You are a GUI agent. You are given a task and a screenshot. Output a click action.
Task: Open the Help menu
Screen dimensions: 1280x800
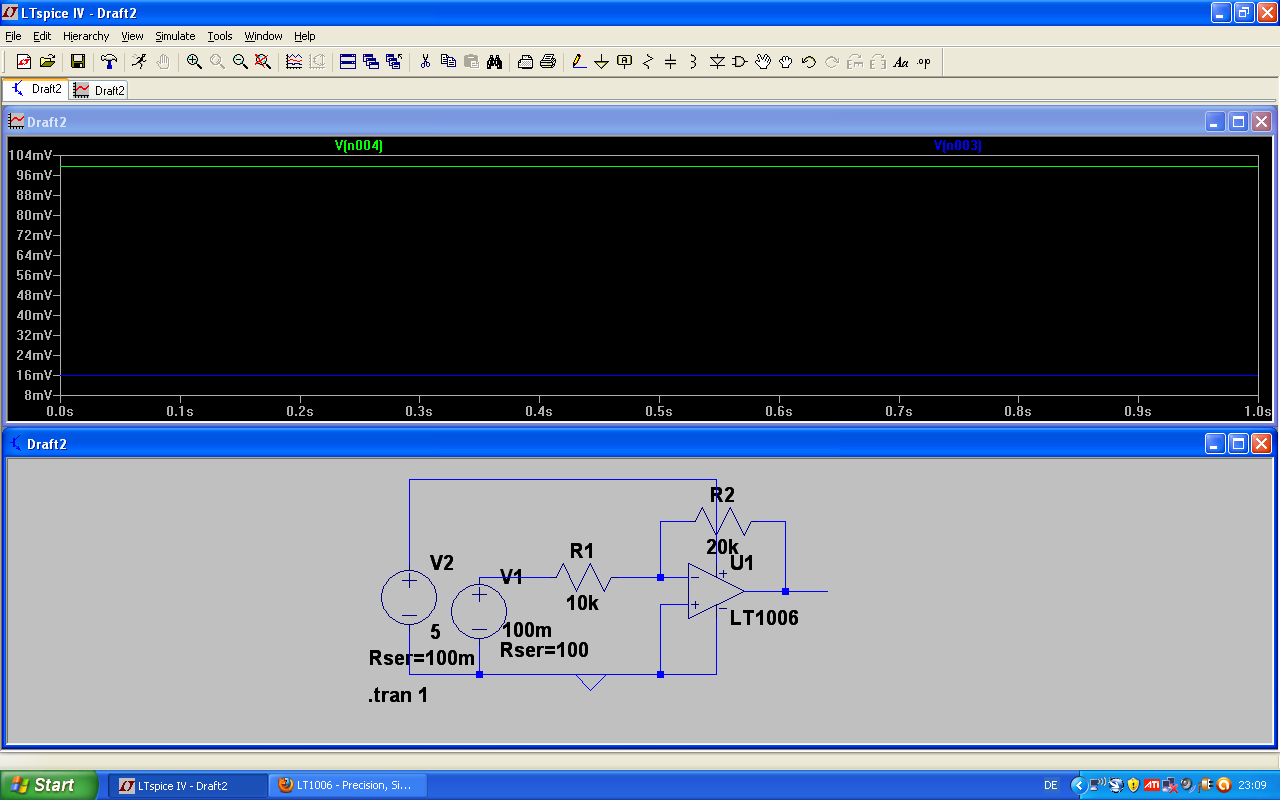coord(305,36)
